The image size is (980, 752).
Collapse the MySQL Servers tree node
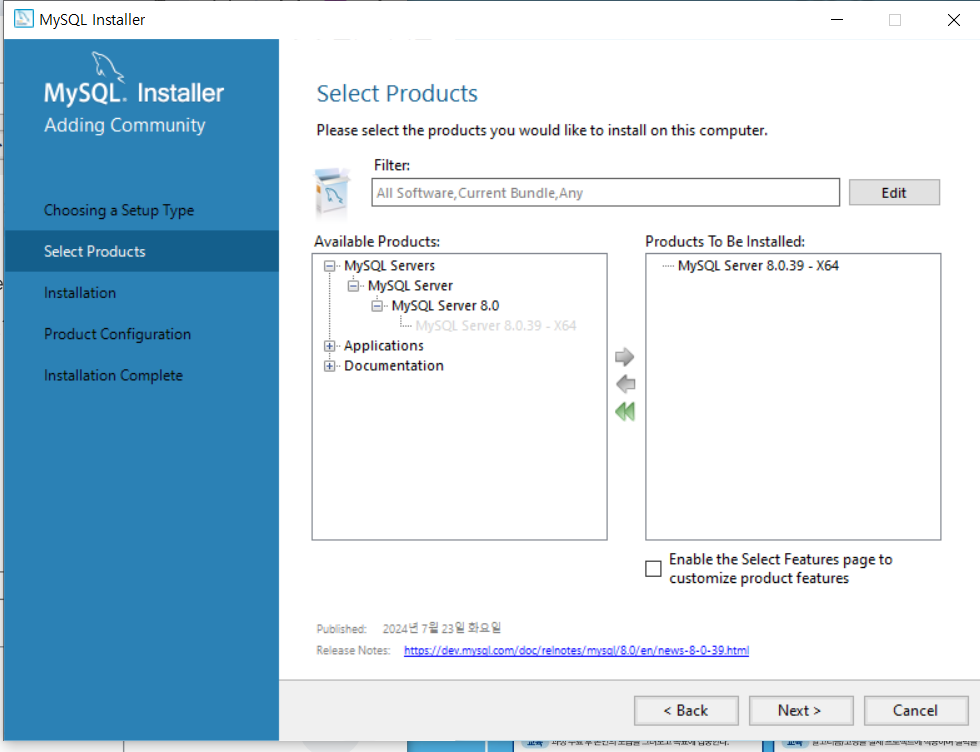click(x=329, y=266)
